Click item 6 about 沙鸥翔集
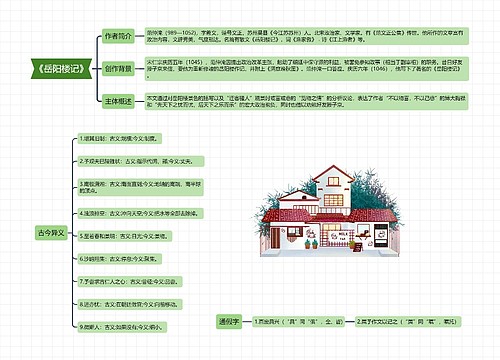This screenshot has width=500, height=360. click(120, 259)
